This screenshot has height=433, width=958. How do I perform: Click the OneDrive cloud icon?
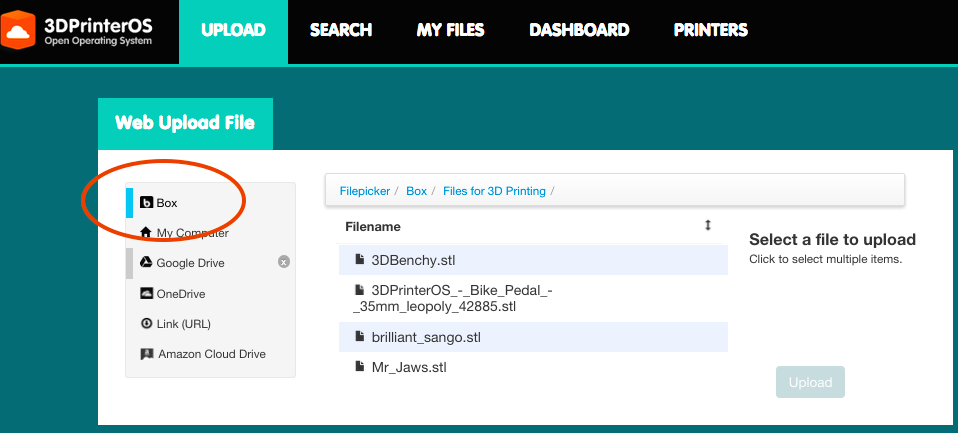[146, 293]
